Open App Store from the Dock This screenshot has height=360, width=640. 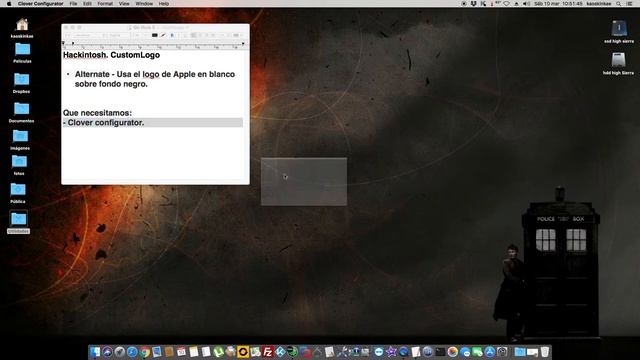pos(489,352)
